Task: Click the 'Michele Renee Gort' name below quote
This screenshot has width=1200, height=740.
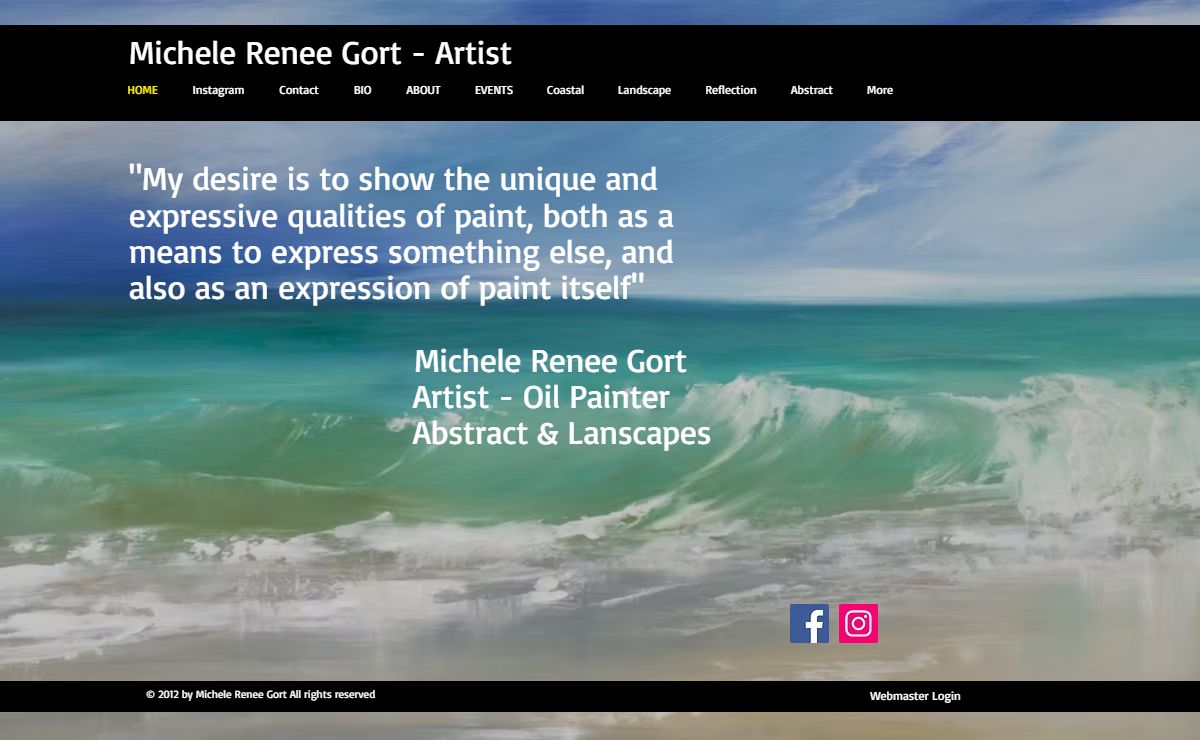Action: 550,361
